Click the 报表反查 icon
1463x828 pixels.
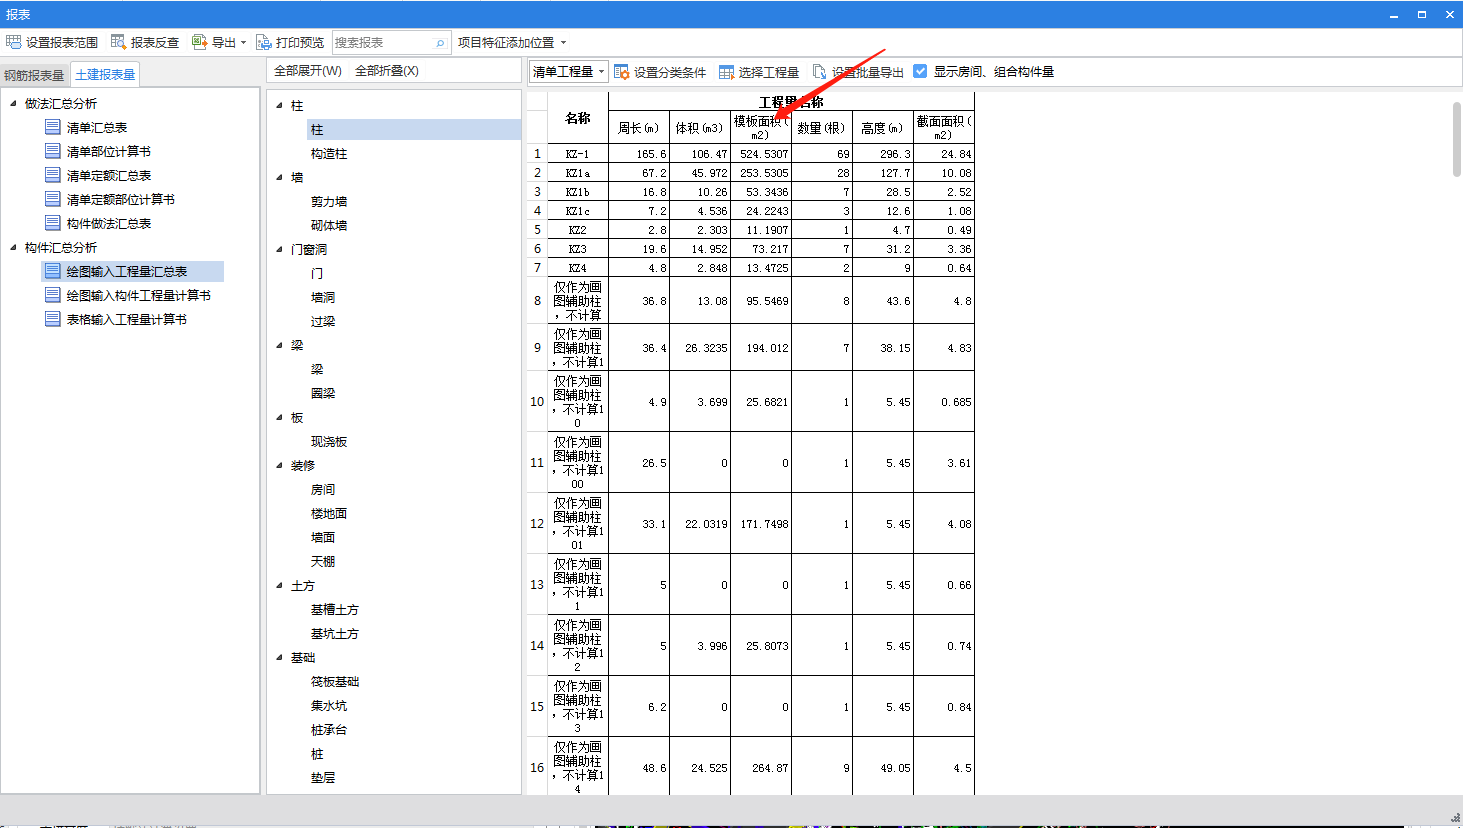coord(118,42)
